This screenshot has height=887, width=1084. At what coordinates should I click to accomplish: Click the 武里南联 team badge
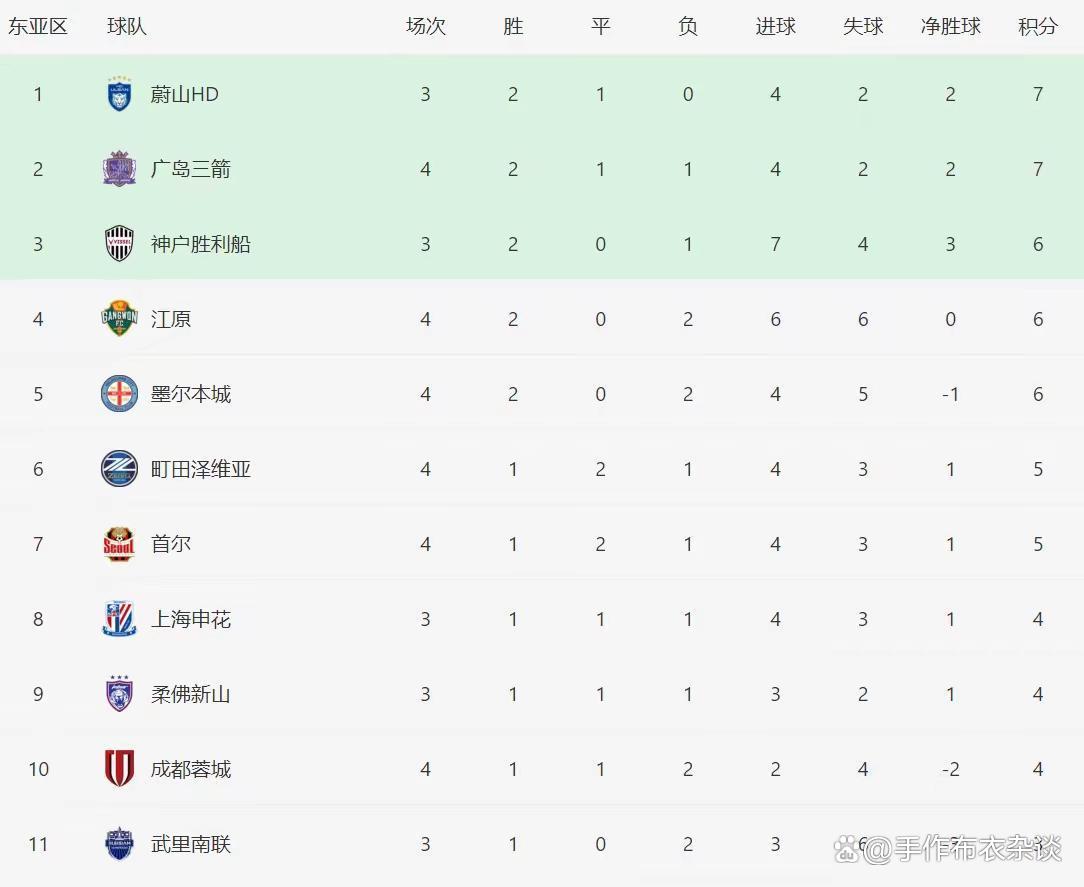119,844
